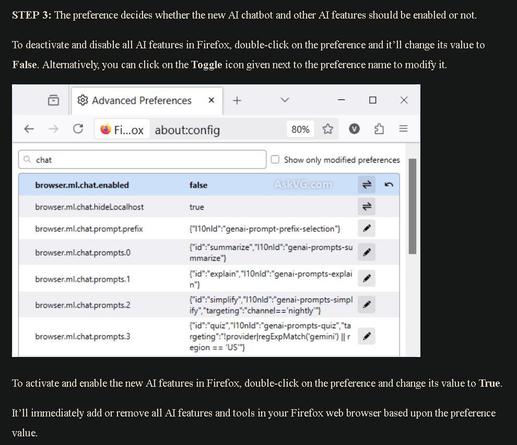Screen dimensions: 517x445
Task: Click the genai-prompts-explain value text
Action: pyautogui.click(x=271, y=279)
